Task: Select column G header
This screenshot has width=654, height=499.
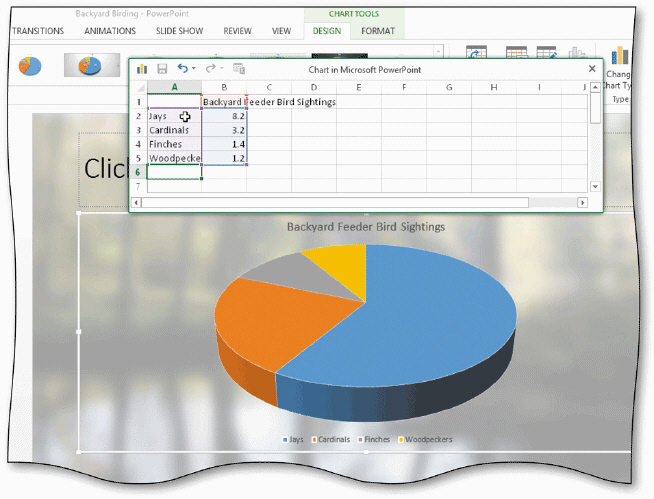Action: [449, 87]
